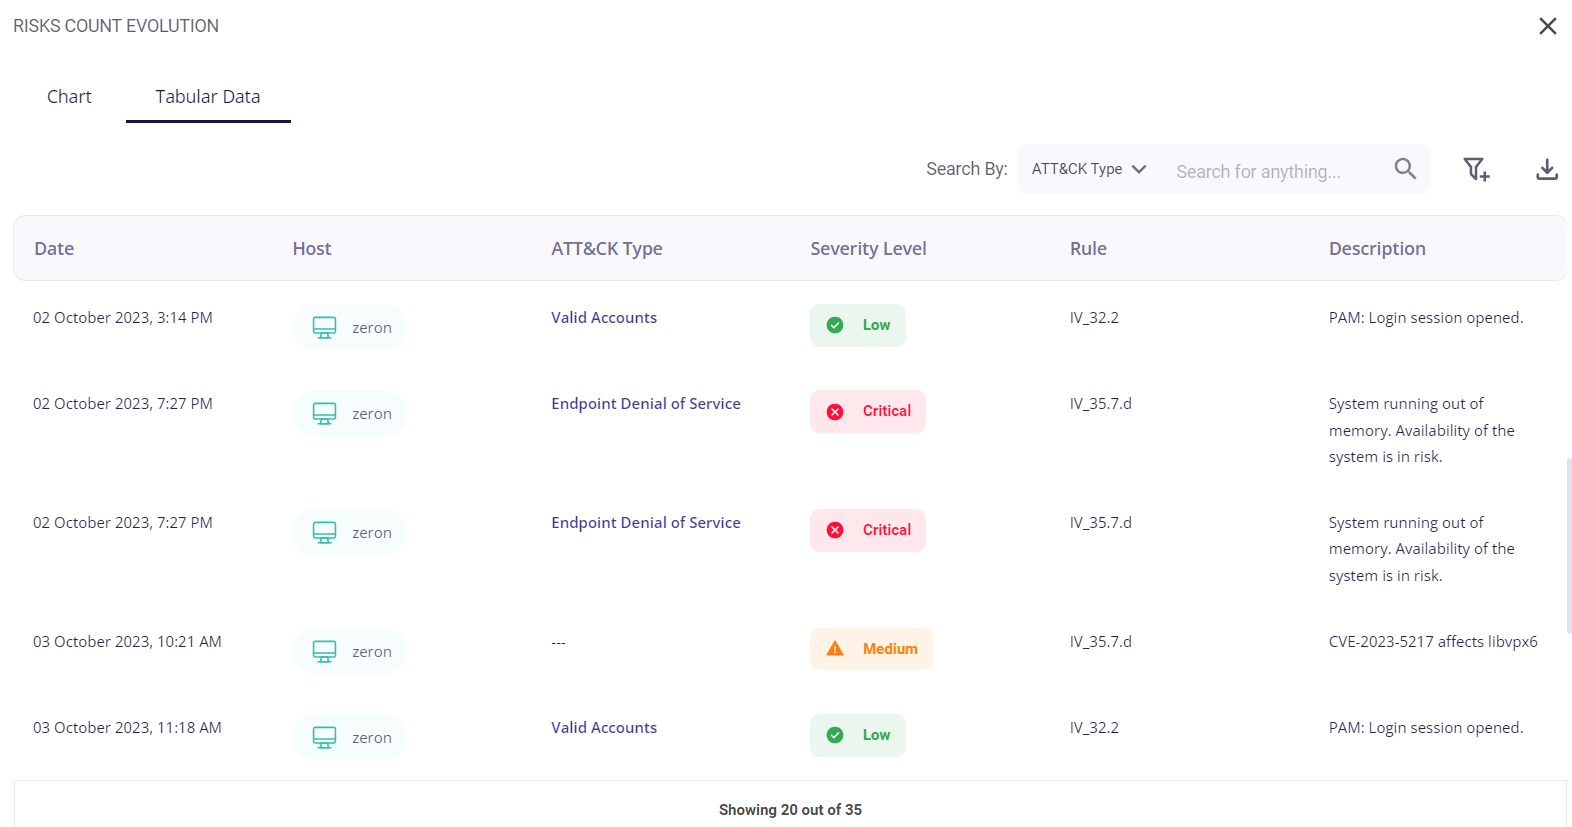Click PAM login description in 3:14 PM row
Viewport: 1572px width, 827px height.
(x=1426, y=318)
